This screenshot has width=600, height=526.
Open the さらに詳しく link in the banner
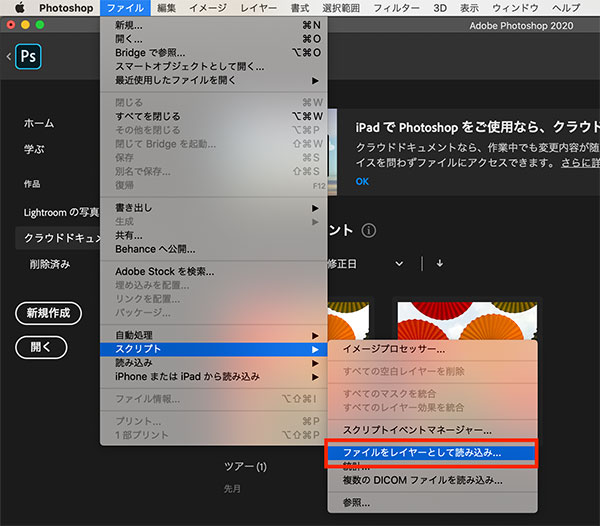tap(580, 163)
